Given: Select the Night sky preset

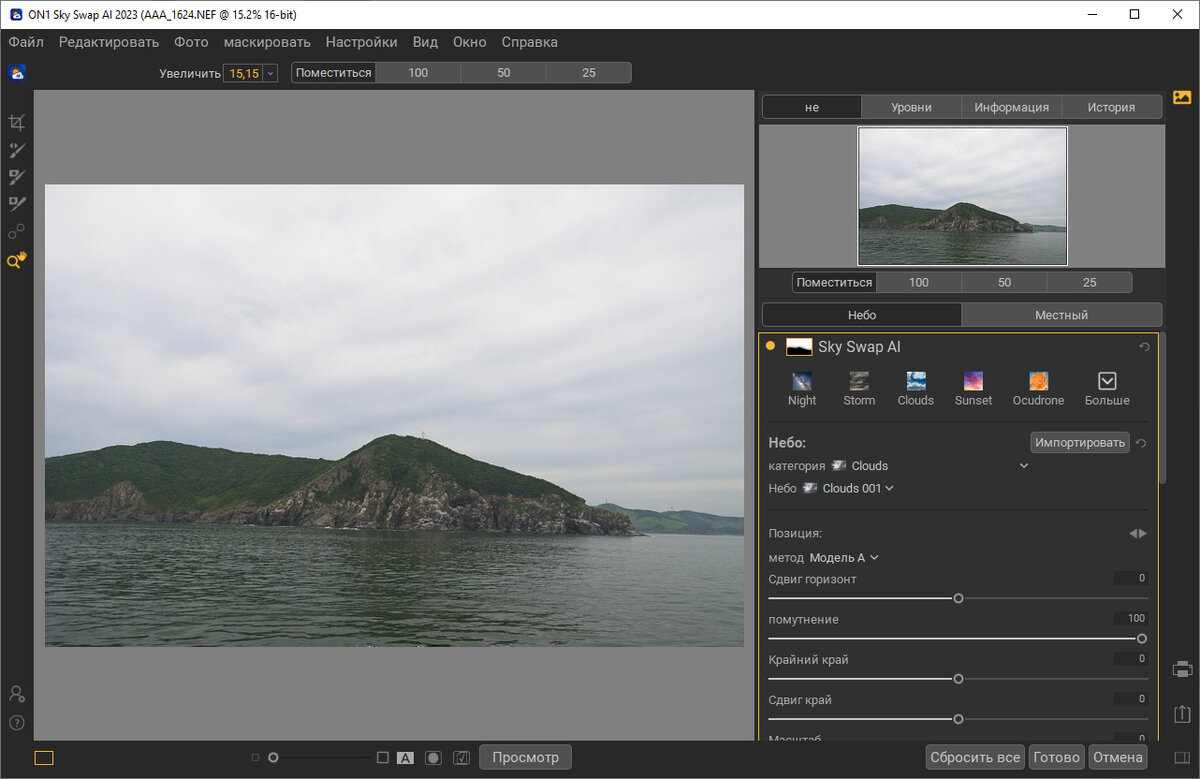Looking at the screenshot, I should point(802,381).
